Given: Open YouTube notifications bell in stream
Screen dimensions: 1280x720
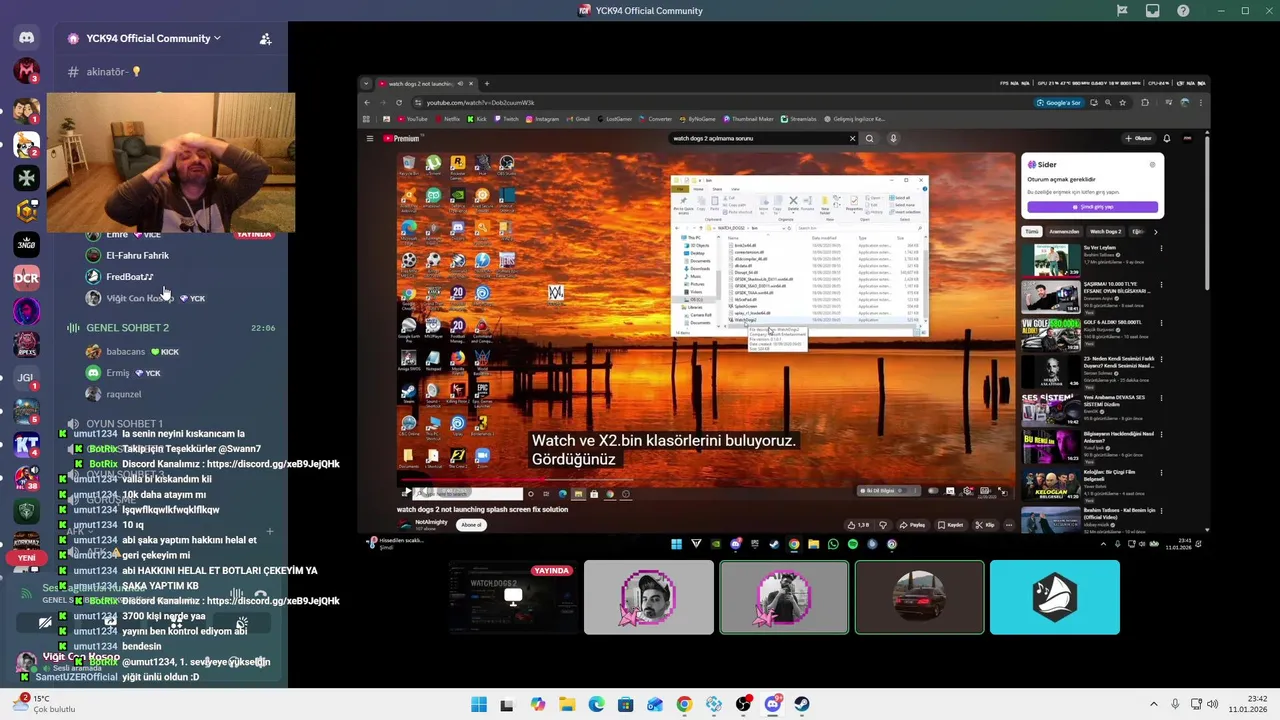Looking at the screenshot, I should click(x=1167, y=139).
